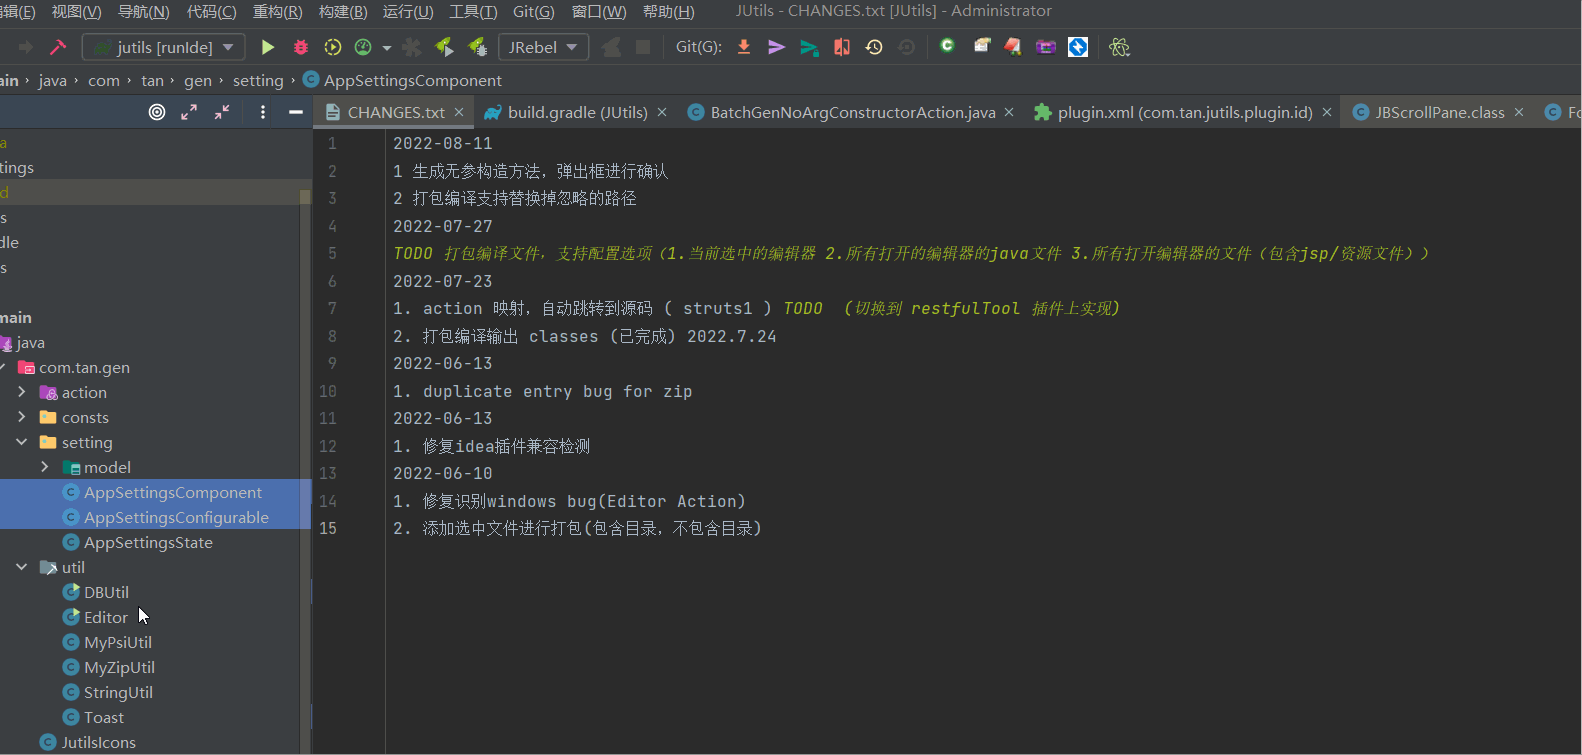Run with coverage icon
Image resolution: width=1582 pixels, height=755 pixels.
(x=333, y=47)
